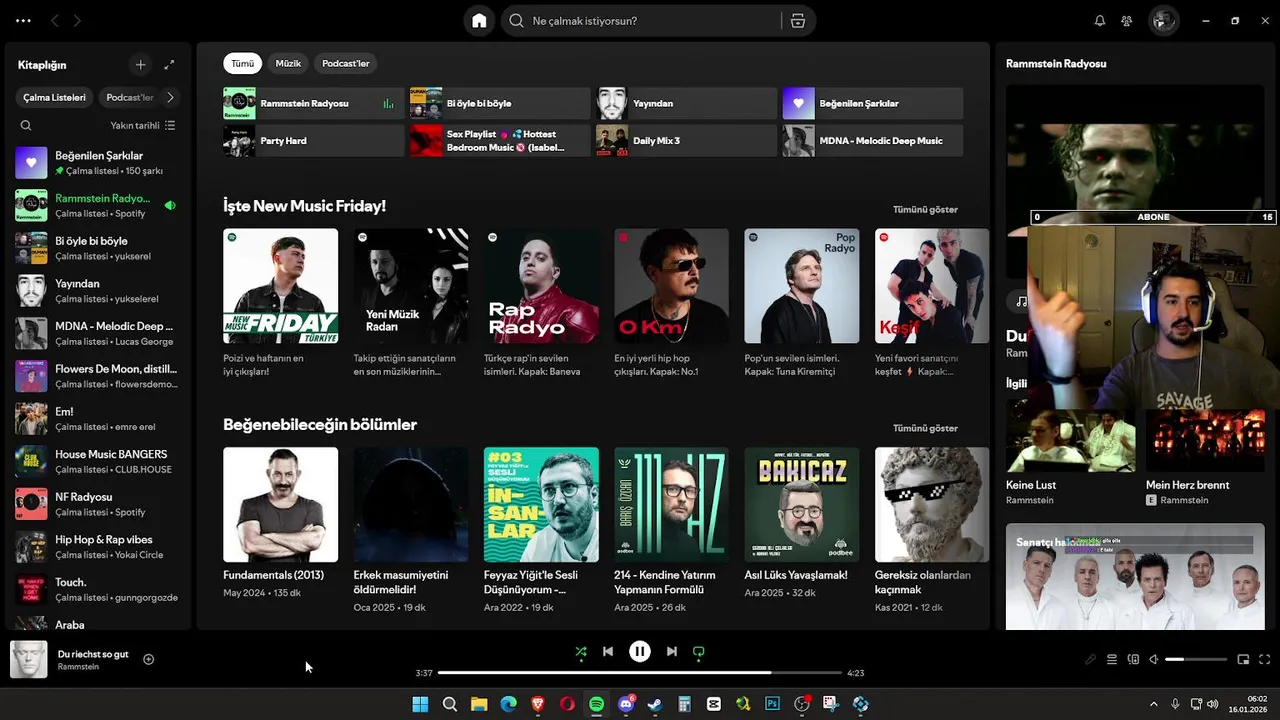Viewport: 1280px width, 720px height.
Task: Show lyrics with the microphone icon
Action: pyautogui.click(x=1091, y=659)
